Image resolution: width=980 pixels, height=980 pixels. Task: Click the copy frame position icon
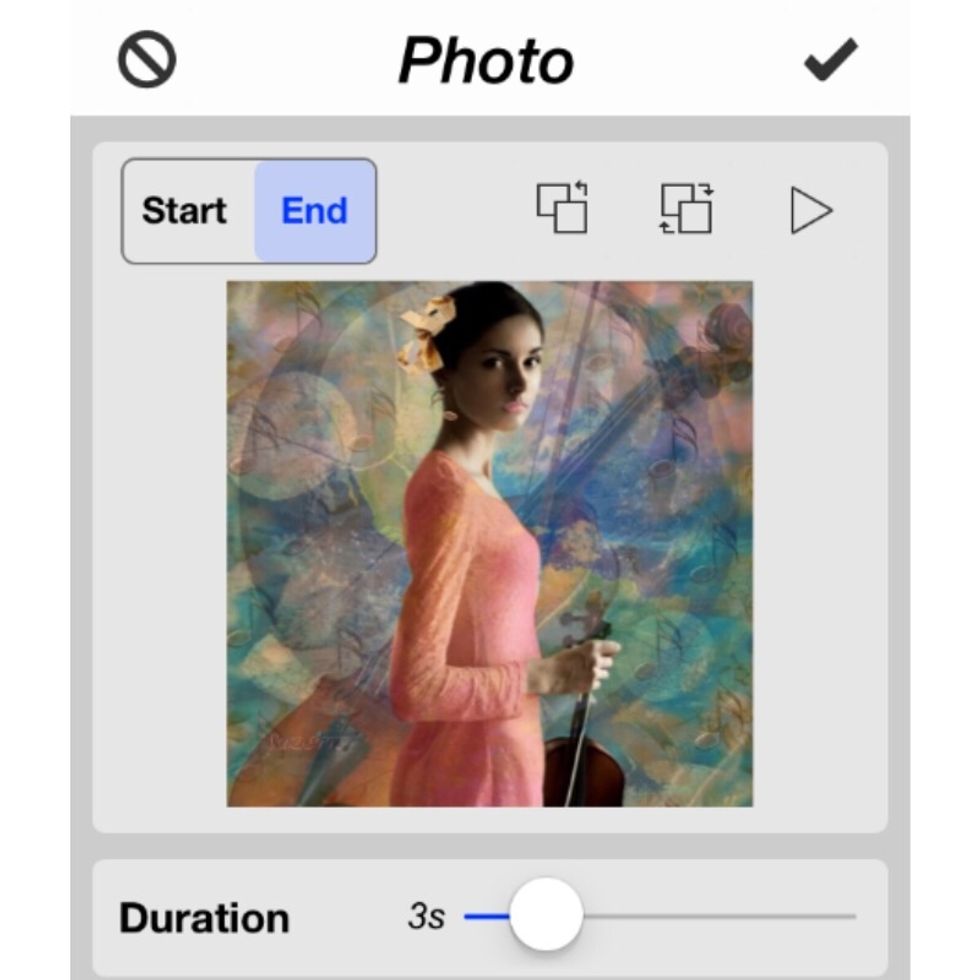point(562,209)
